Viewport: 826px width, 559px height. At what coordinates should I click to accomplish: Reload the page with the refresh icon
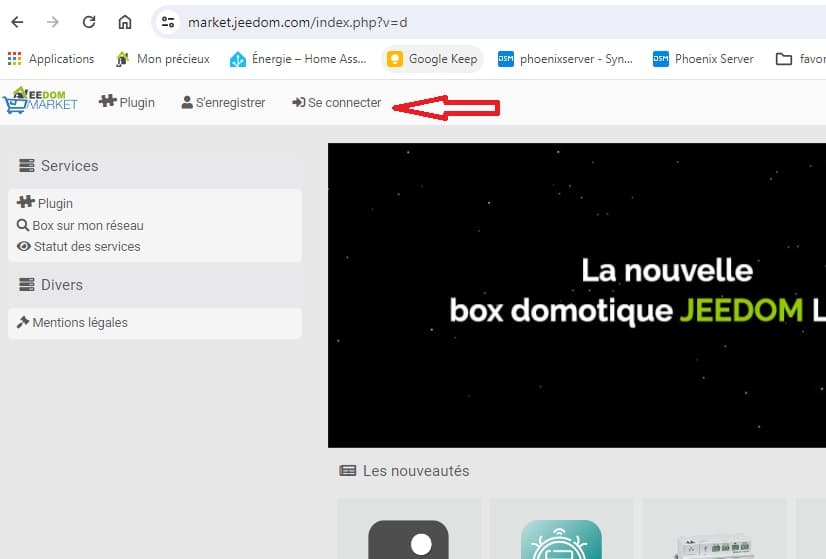[89, 22]
